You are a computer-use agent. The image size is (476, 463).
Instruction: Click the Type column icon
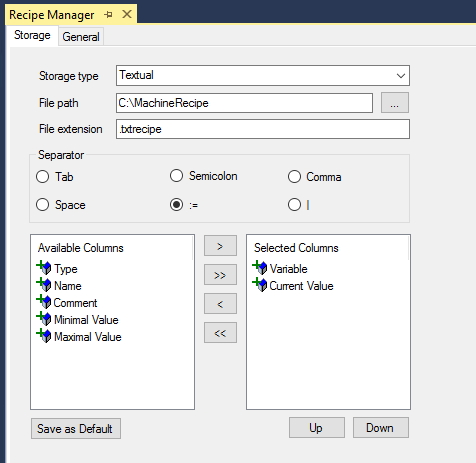[x=44, y=268]
